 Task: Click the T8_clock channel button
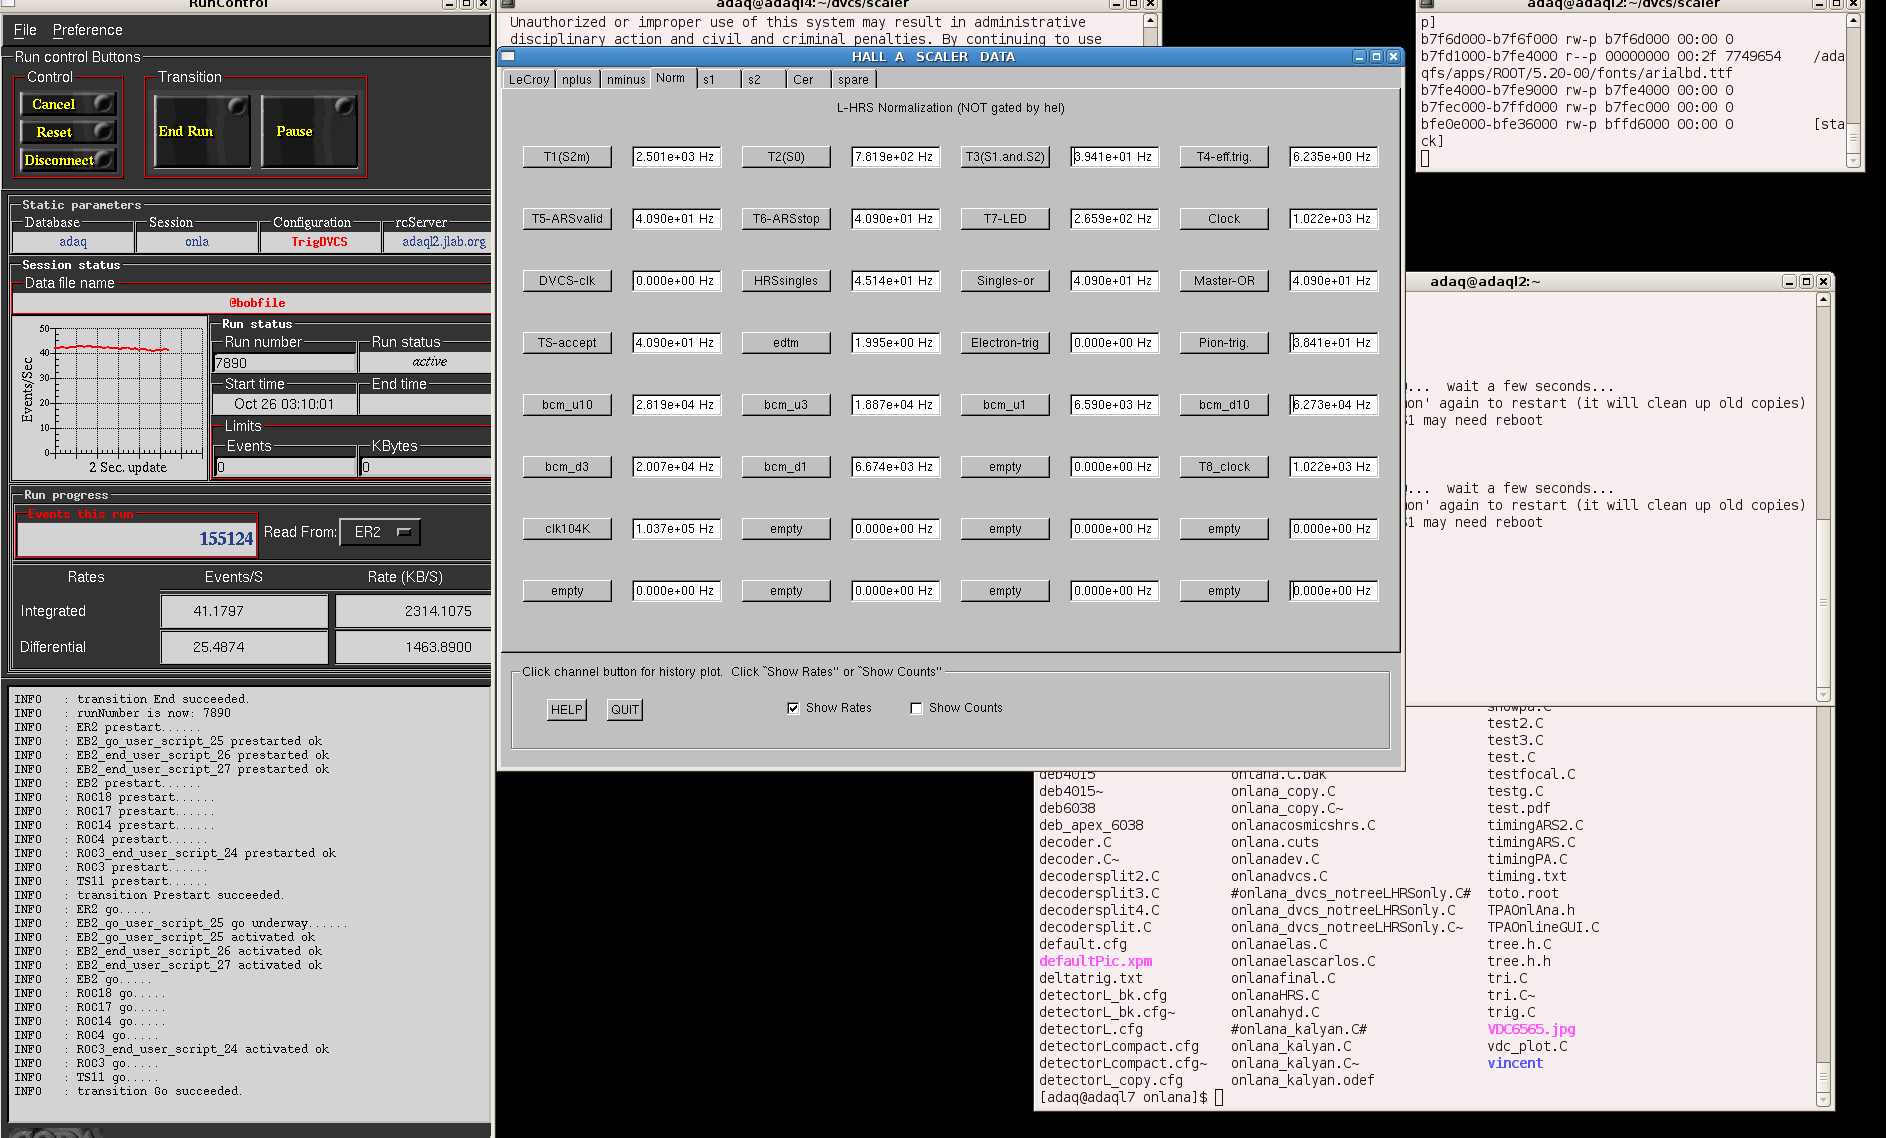point(1224,467)
